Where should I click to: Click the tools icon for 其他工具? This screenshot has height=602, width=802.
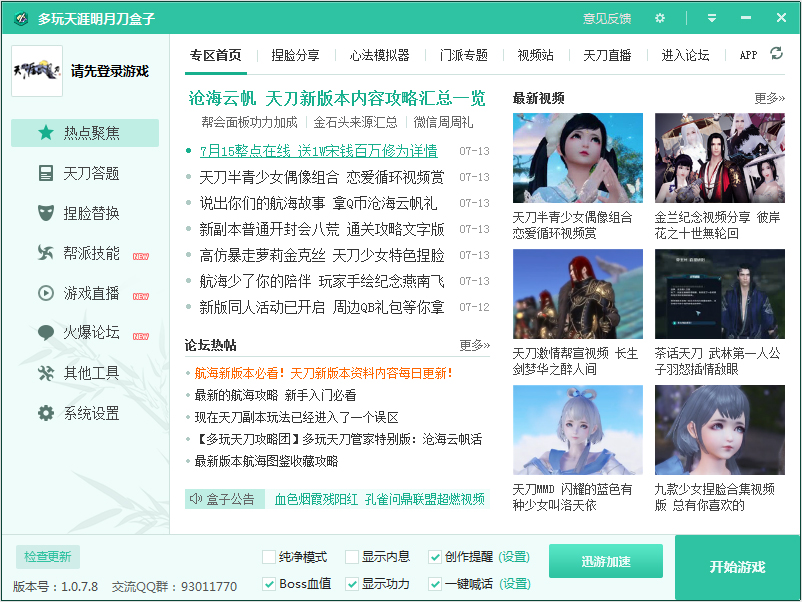click(x=46, y=373)
